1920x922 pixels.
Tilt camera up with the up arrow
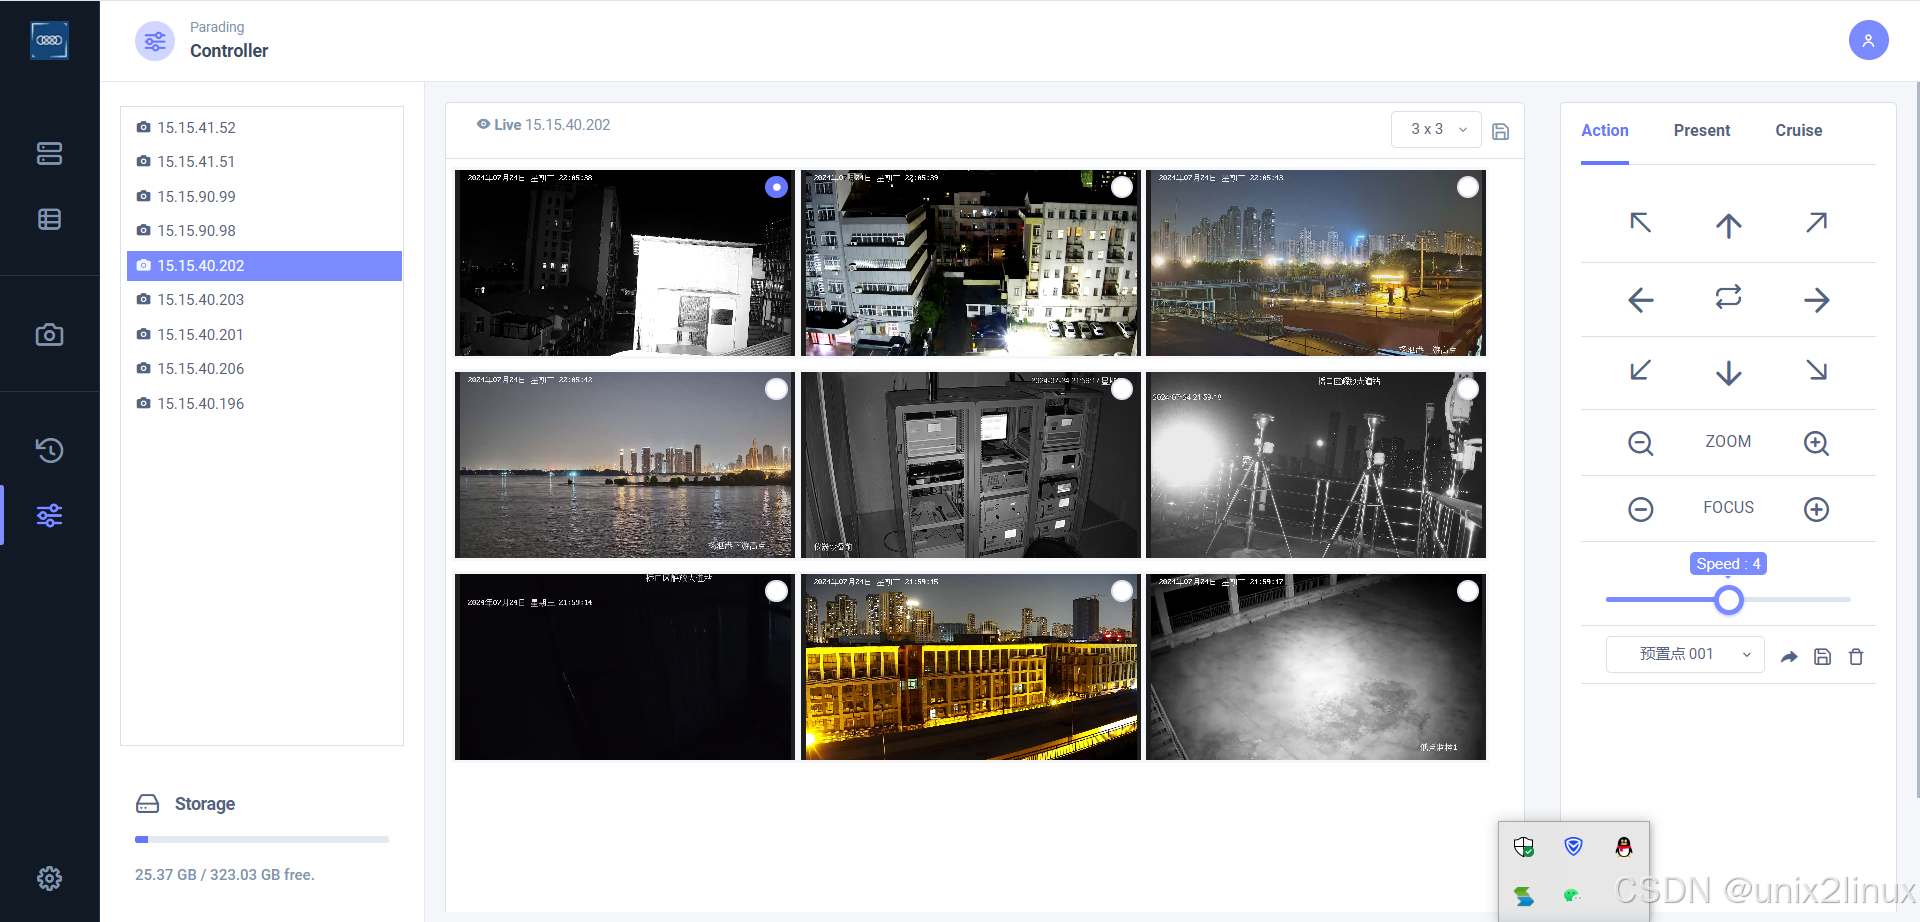(x=1728, y=225)
